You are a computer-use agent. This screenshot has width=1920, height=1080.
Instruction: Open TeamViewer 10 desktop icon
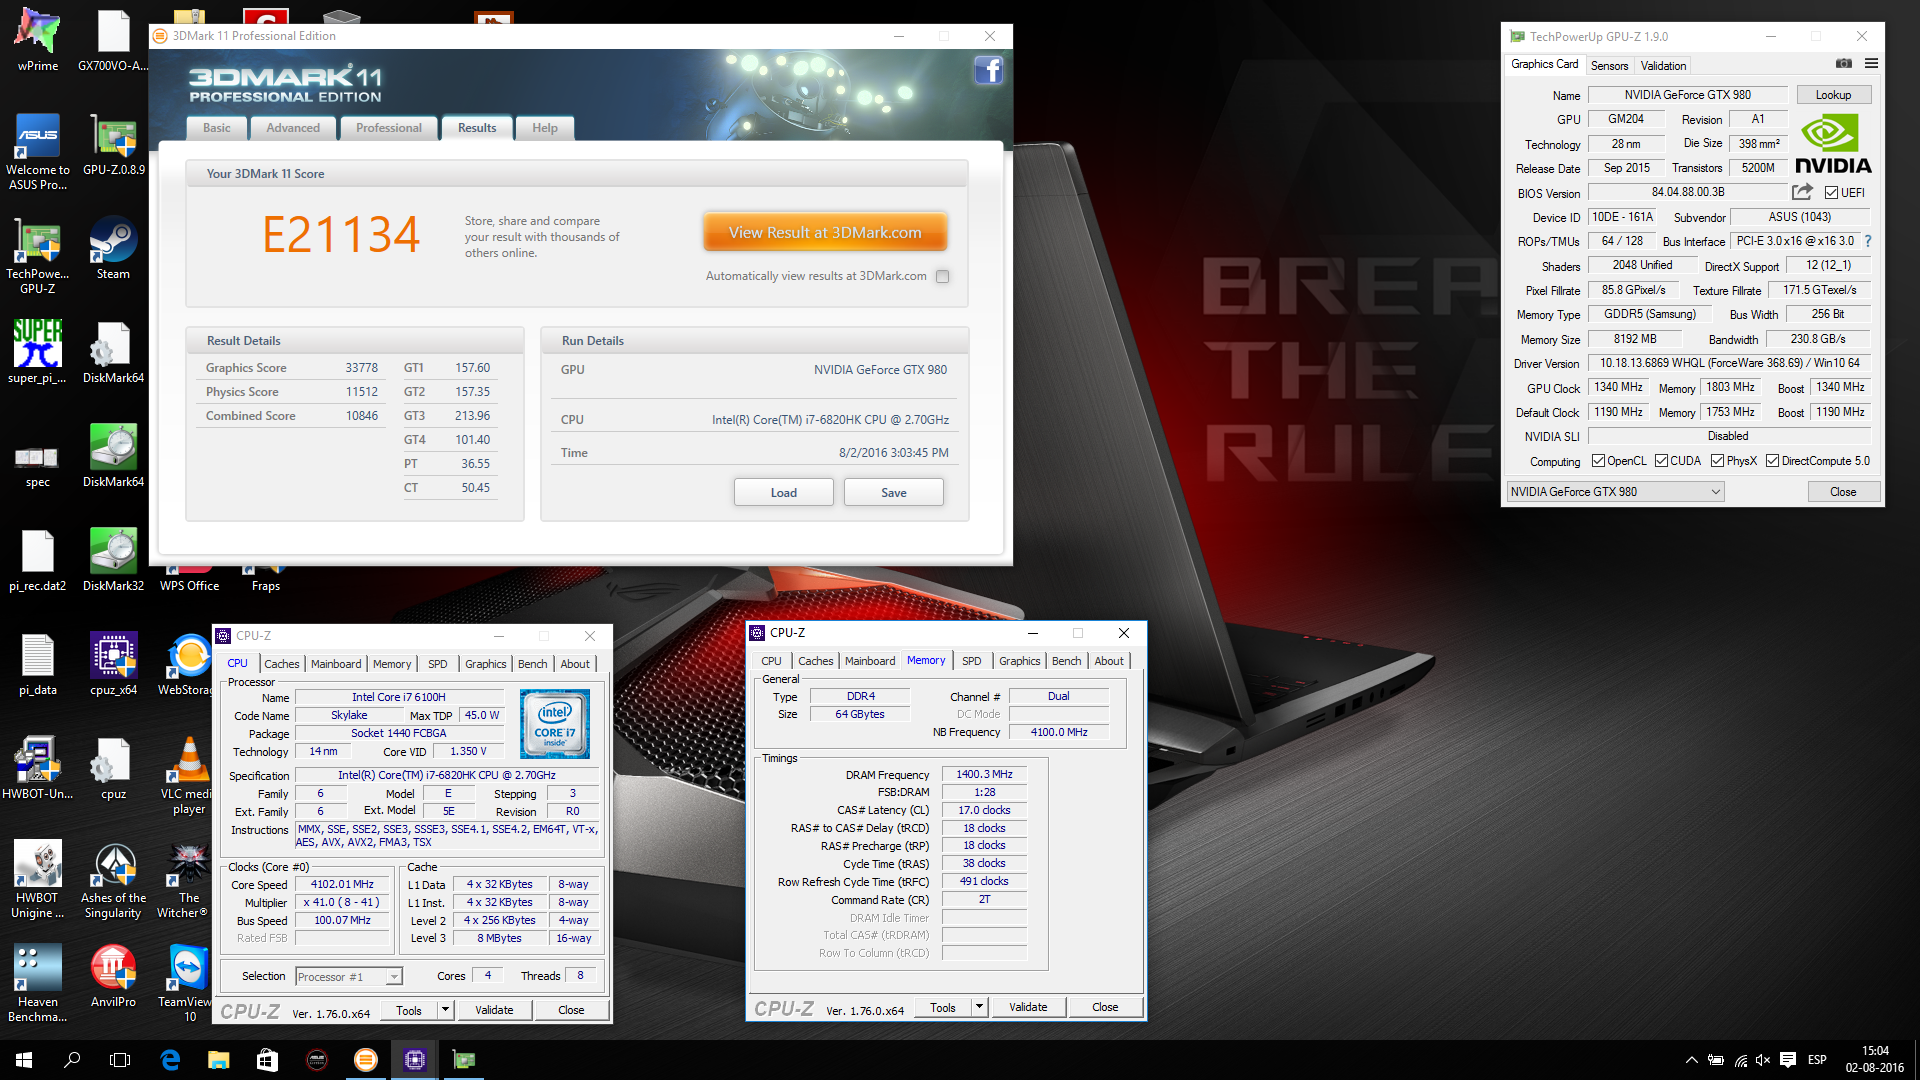186,983
